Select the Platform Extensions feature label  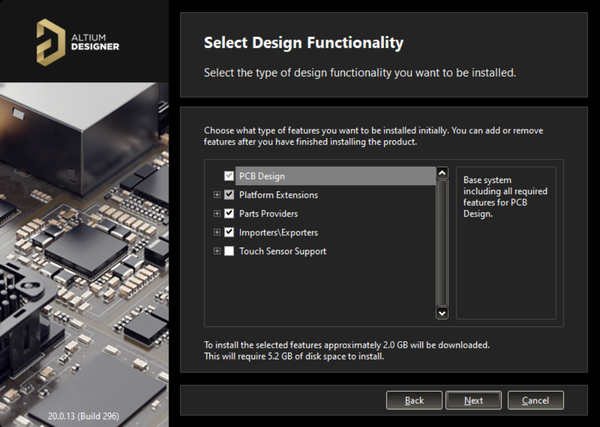[278, 195]
